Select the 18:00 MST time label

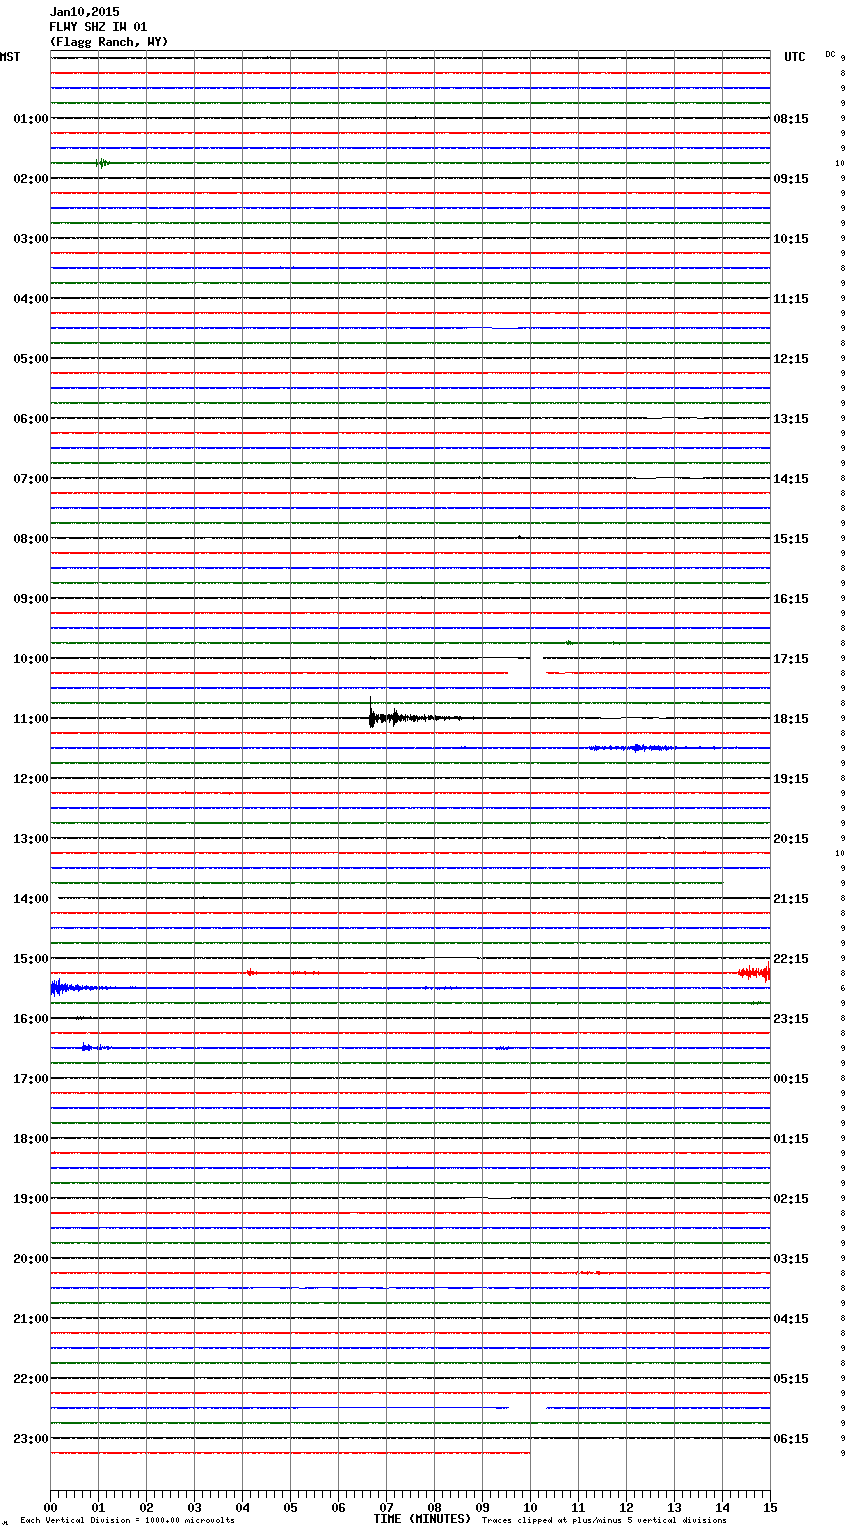pyautogui.click(x=31, y=1139)
